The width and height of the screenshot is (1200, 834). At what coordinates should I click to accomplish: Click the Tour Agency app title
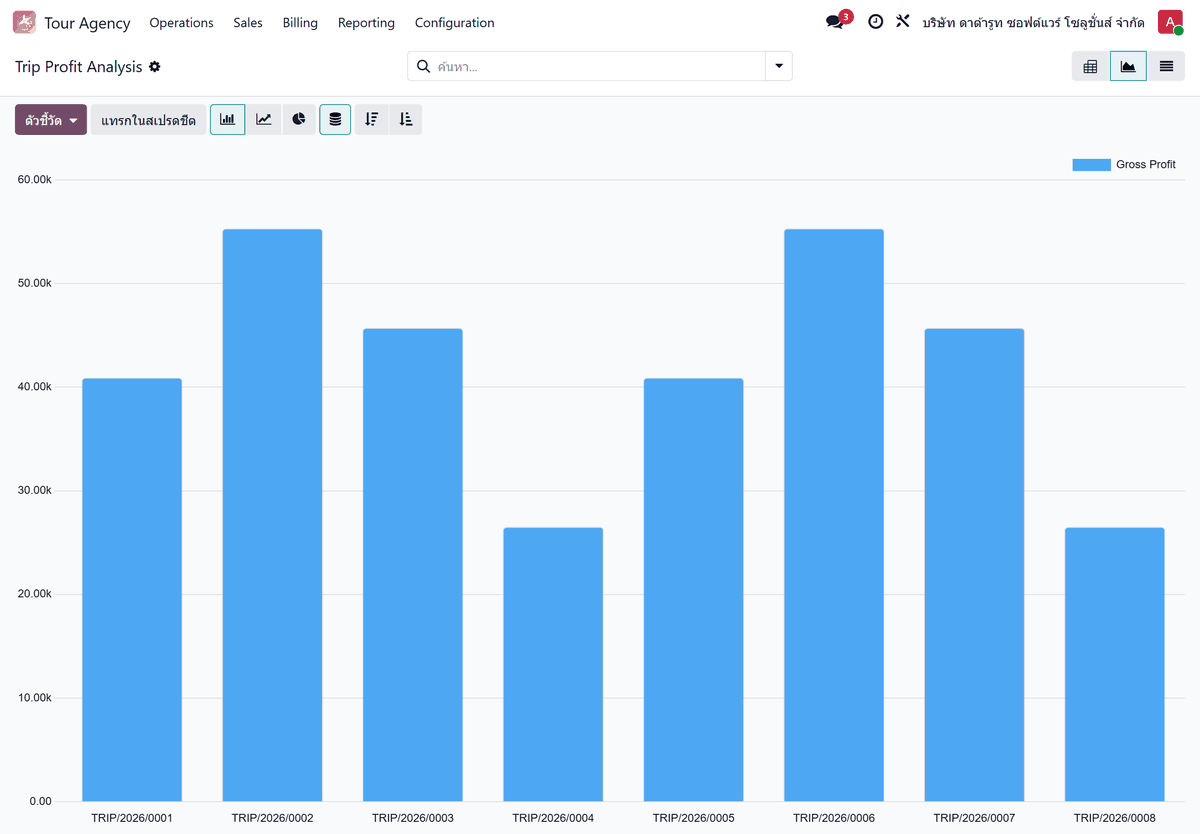pos(87,22)
